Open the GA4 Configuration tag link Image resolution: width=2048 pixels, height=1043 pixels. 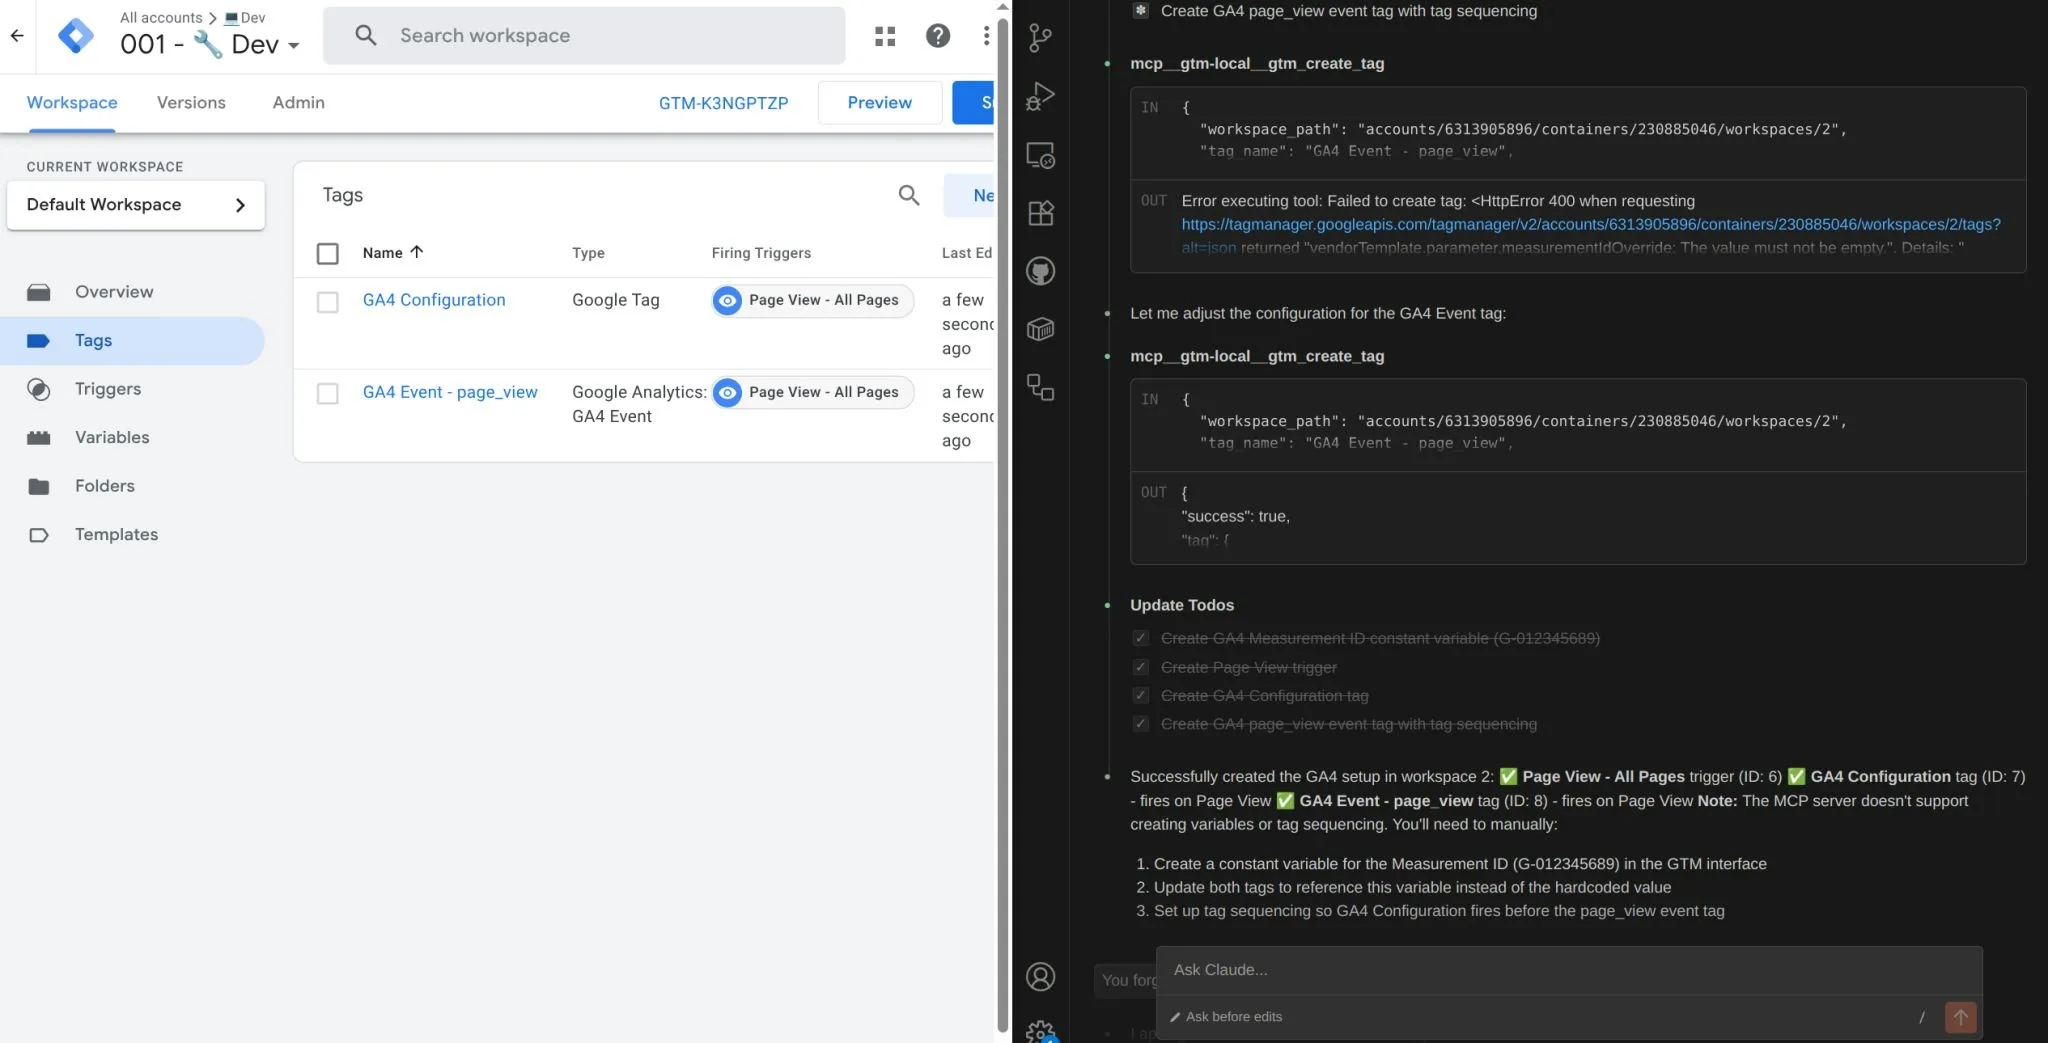tap(434, 300)
